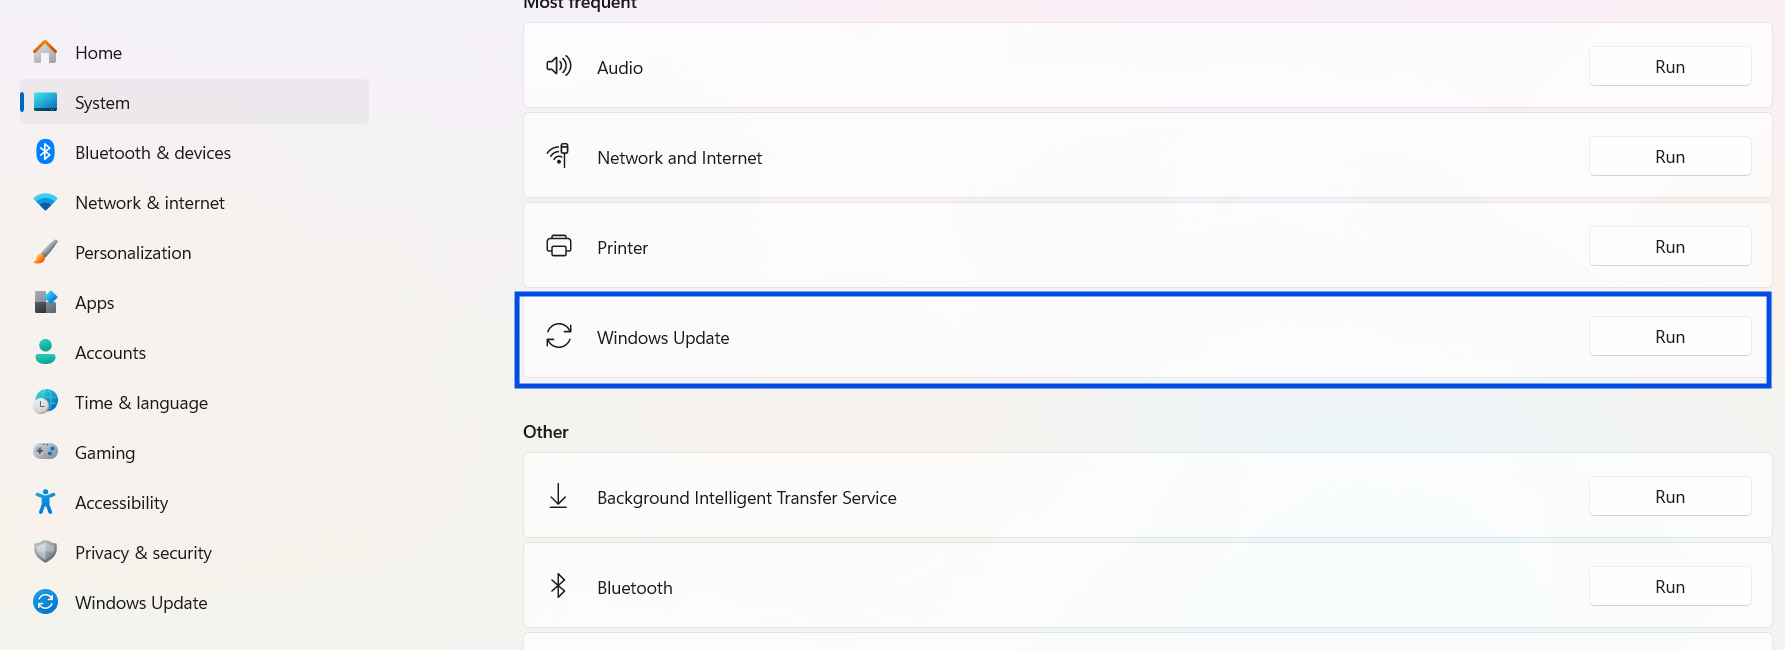This screenshot has width=1785, height=650.
Task: Run the Audio troubleshooter
Action: coord(1669,67)
